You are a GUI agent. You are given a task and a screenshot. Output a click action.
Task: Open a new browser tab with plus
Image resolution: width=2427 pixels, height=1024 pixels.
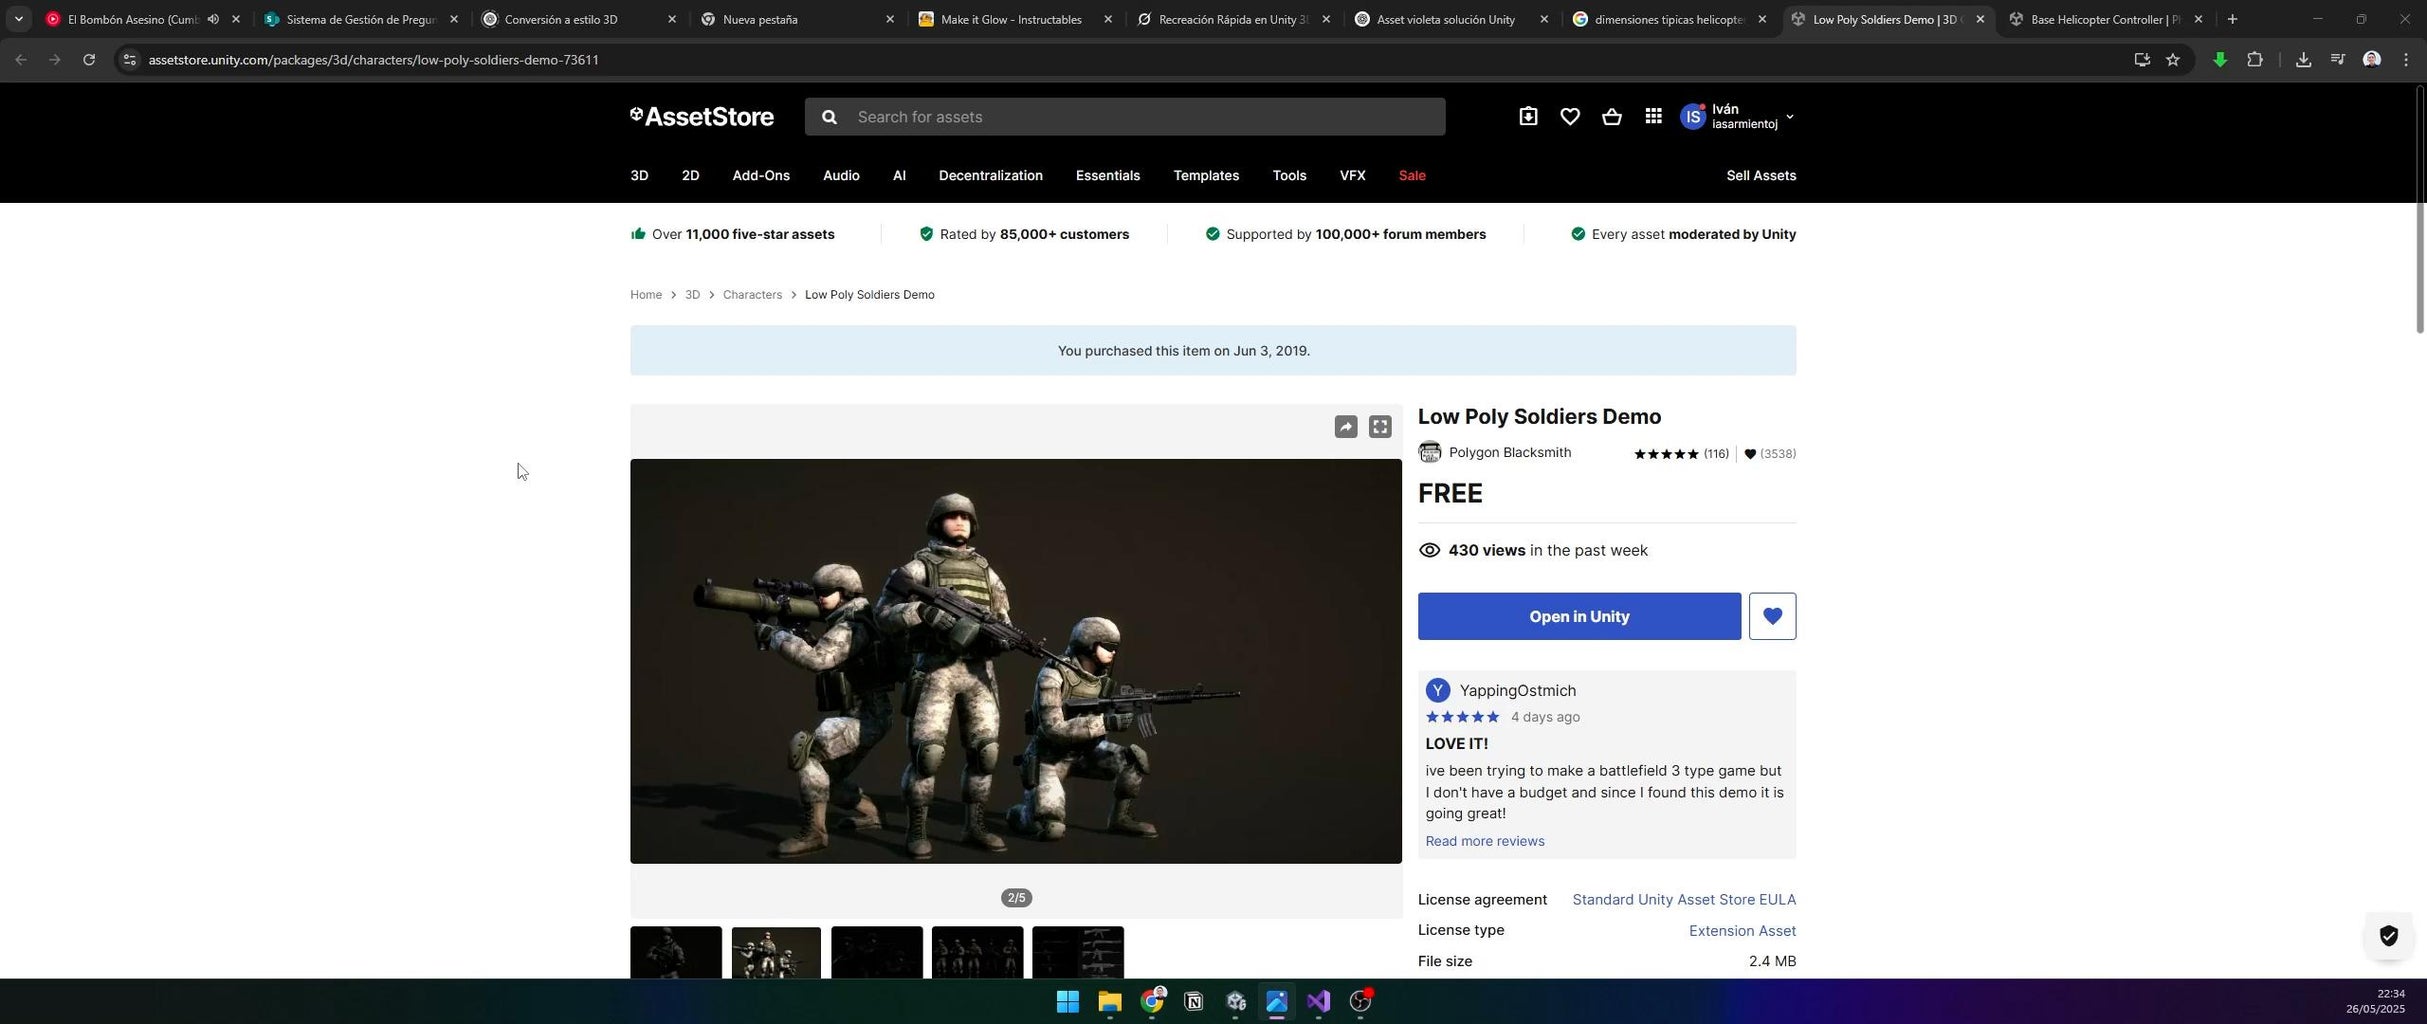(x=2232, y=19)
